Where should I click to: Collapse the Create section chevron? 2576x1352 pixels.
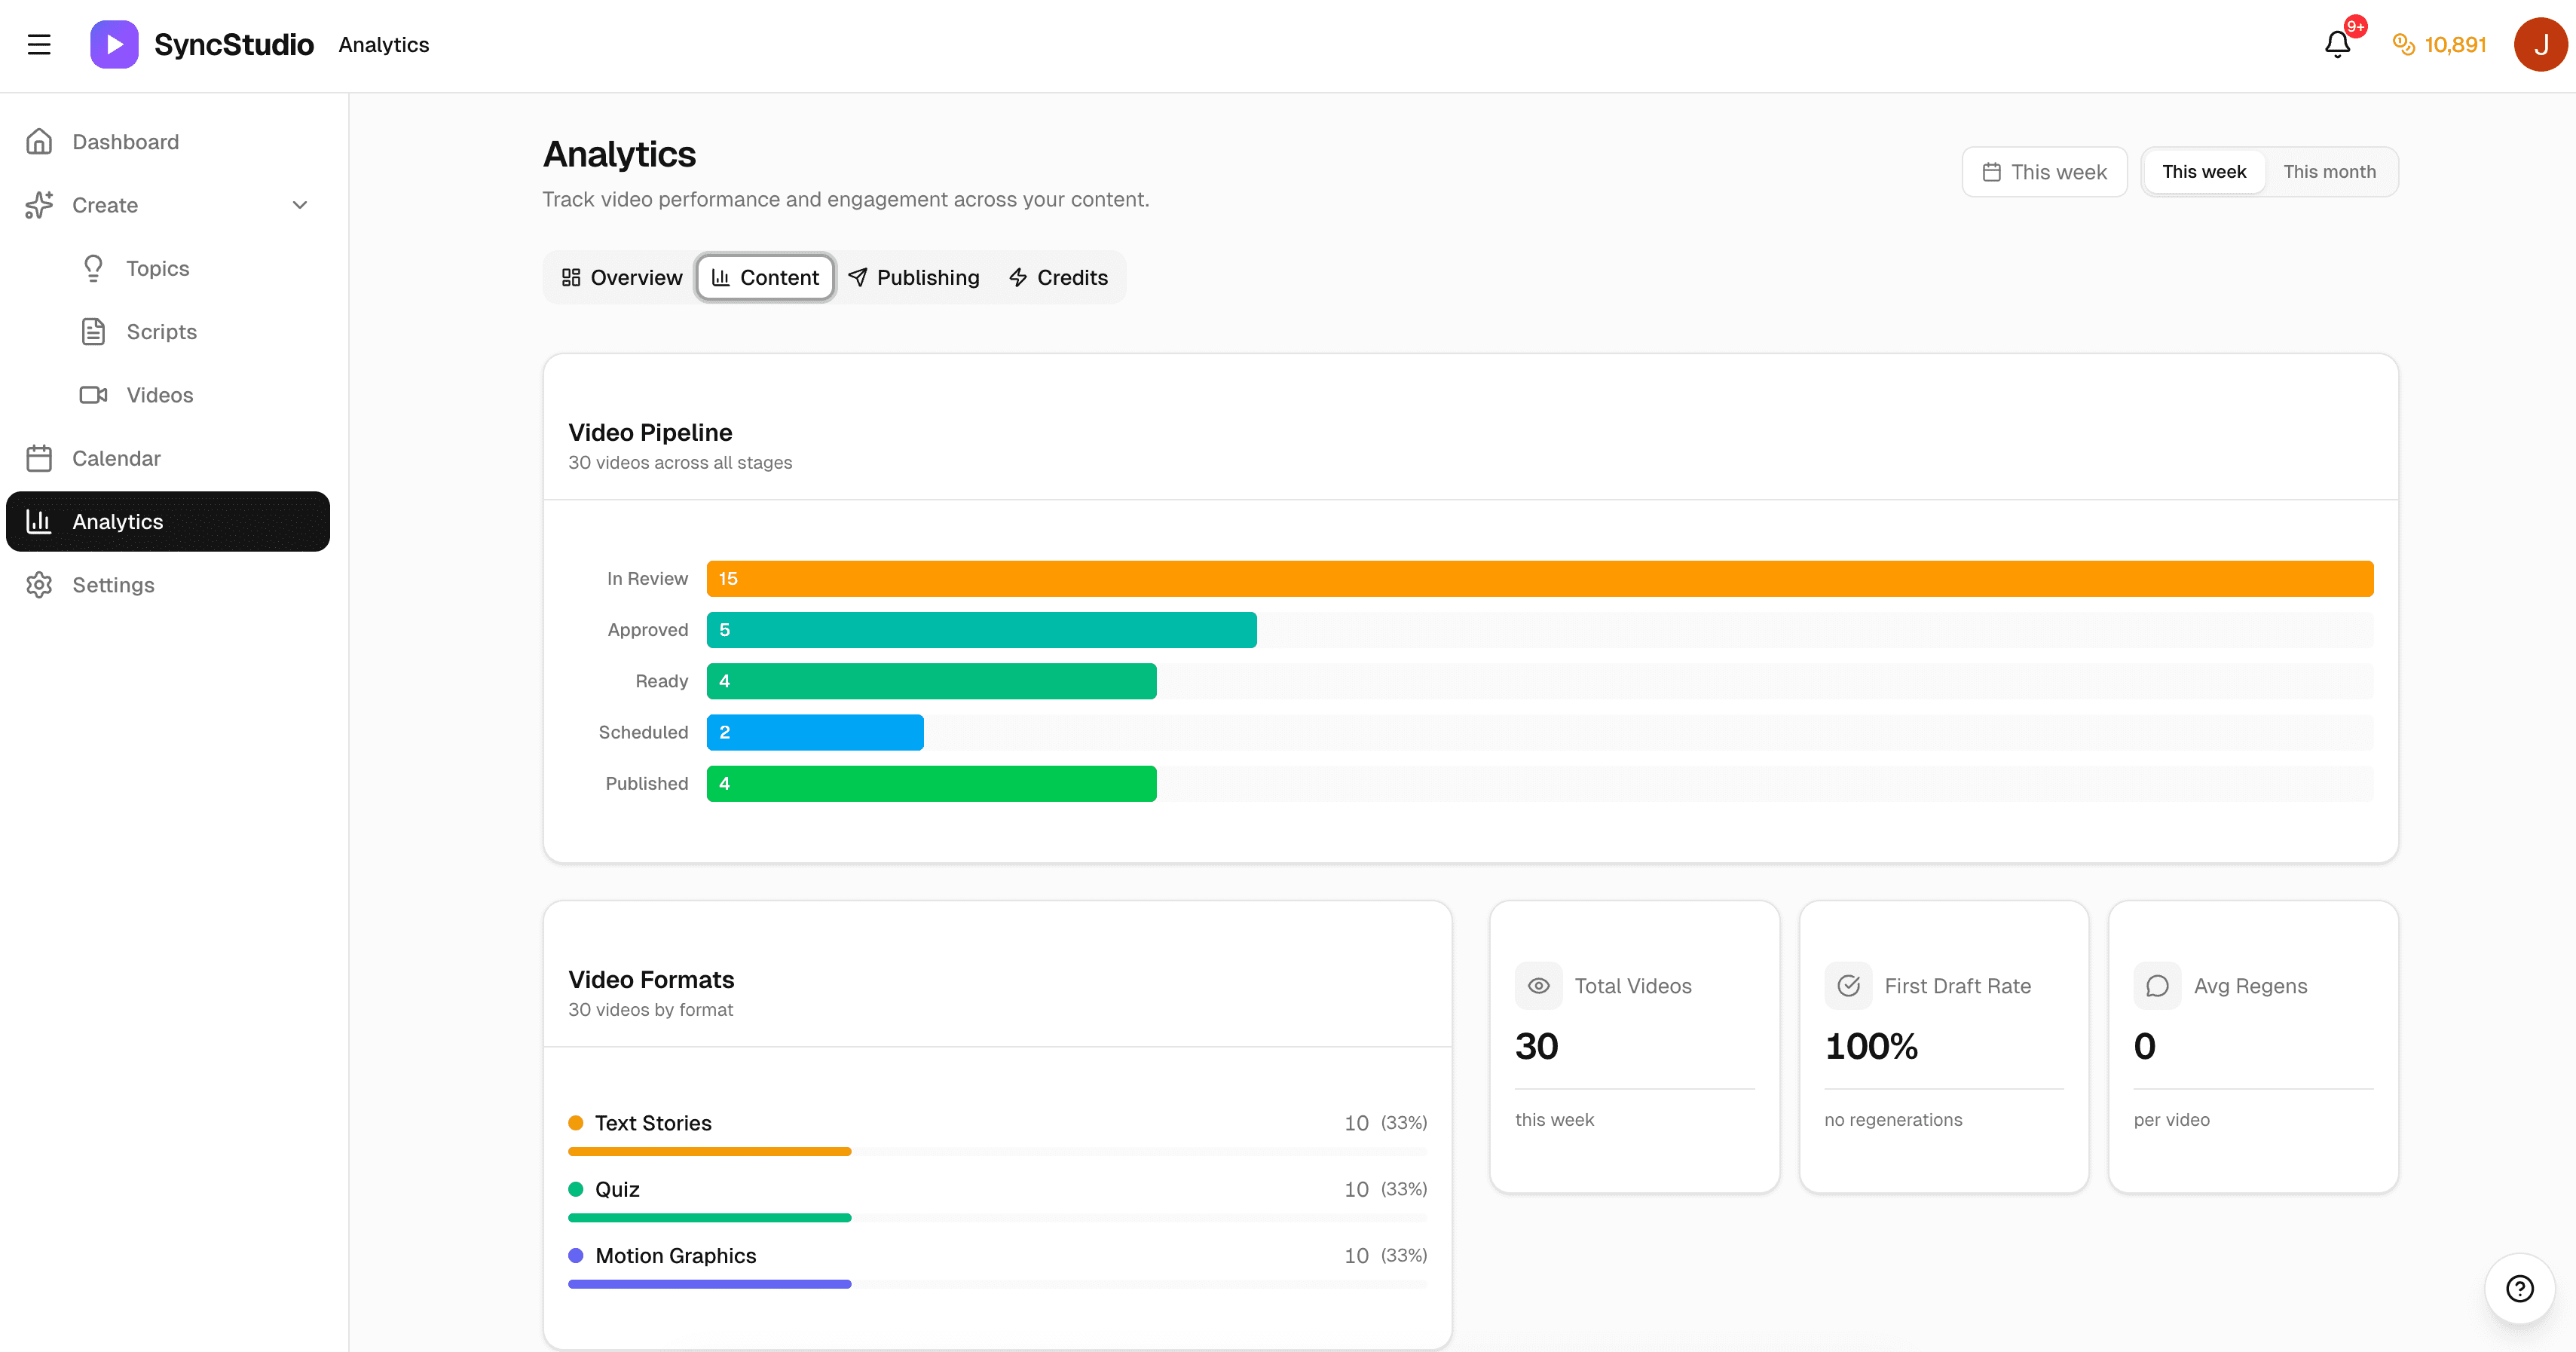[300, 204]
